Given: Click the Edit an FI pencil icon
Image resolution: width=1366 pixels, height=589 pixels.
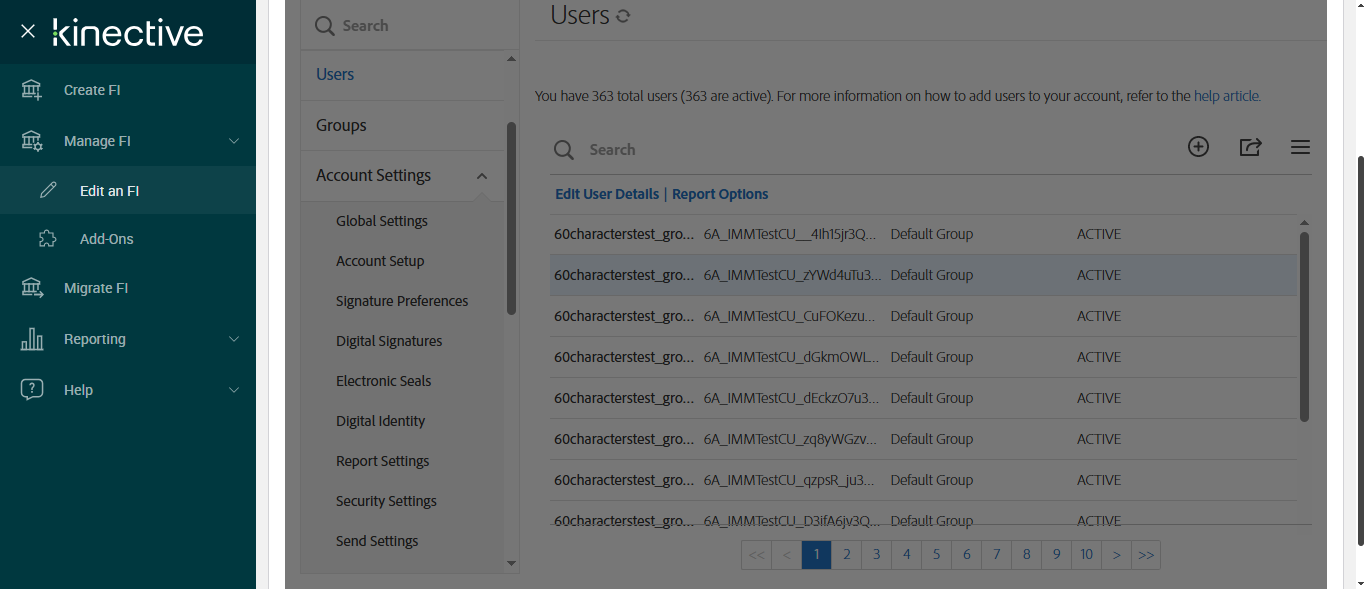Looking at the screenshot, I should [48, 190].
